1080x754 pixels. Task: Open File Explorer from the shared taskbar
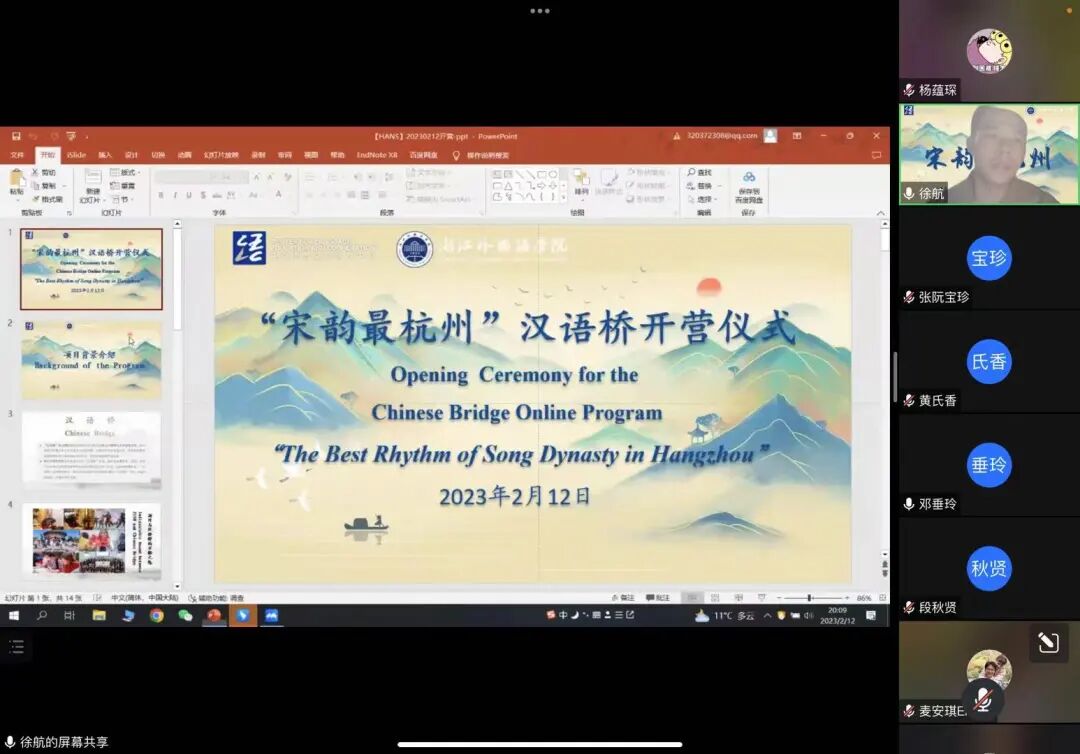pos(99,616)
